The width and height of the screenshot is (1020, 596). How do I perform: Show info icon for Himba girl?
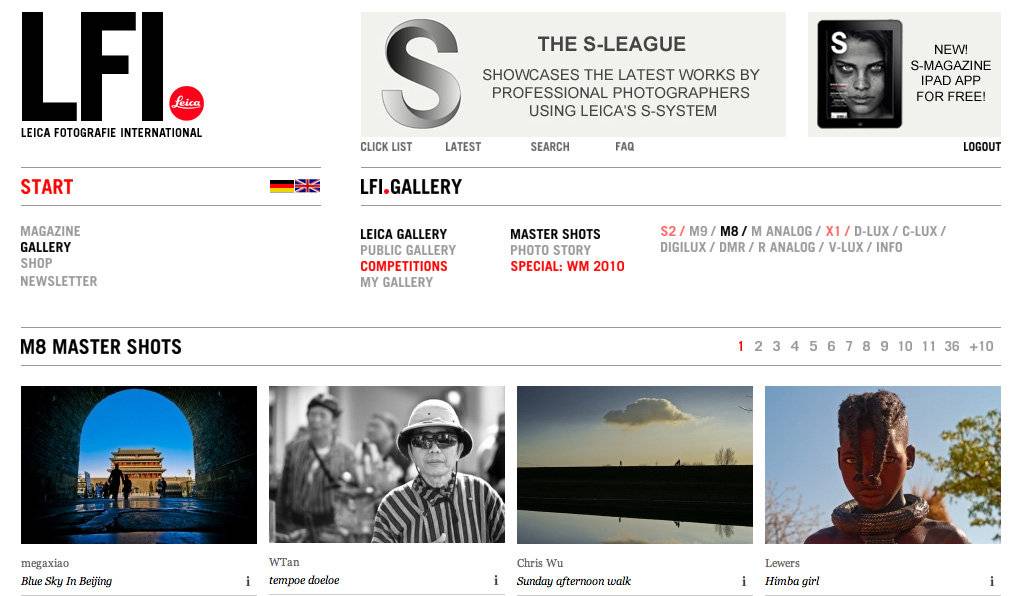click(x=991, y=581)
